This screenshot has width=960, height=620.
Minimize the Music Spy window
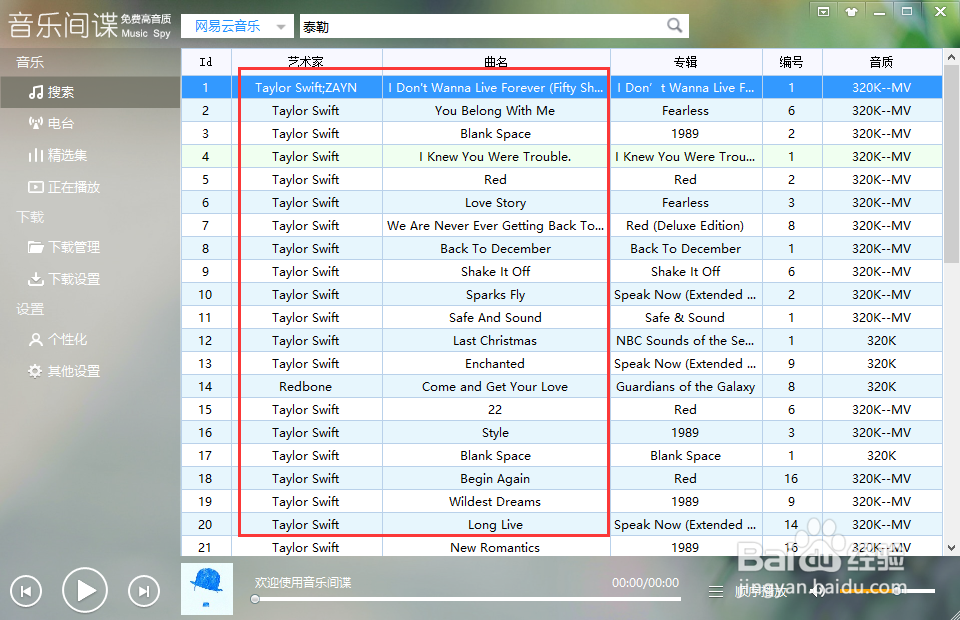(879, 12)
